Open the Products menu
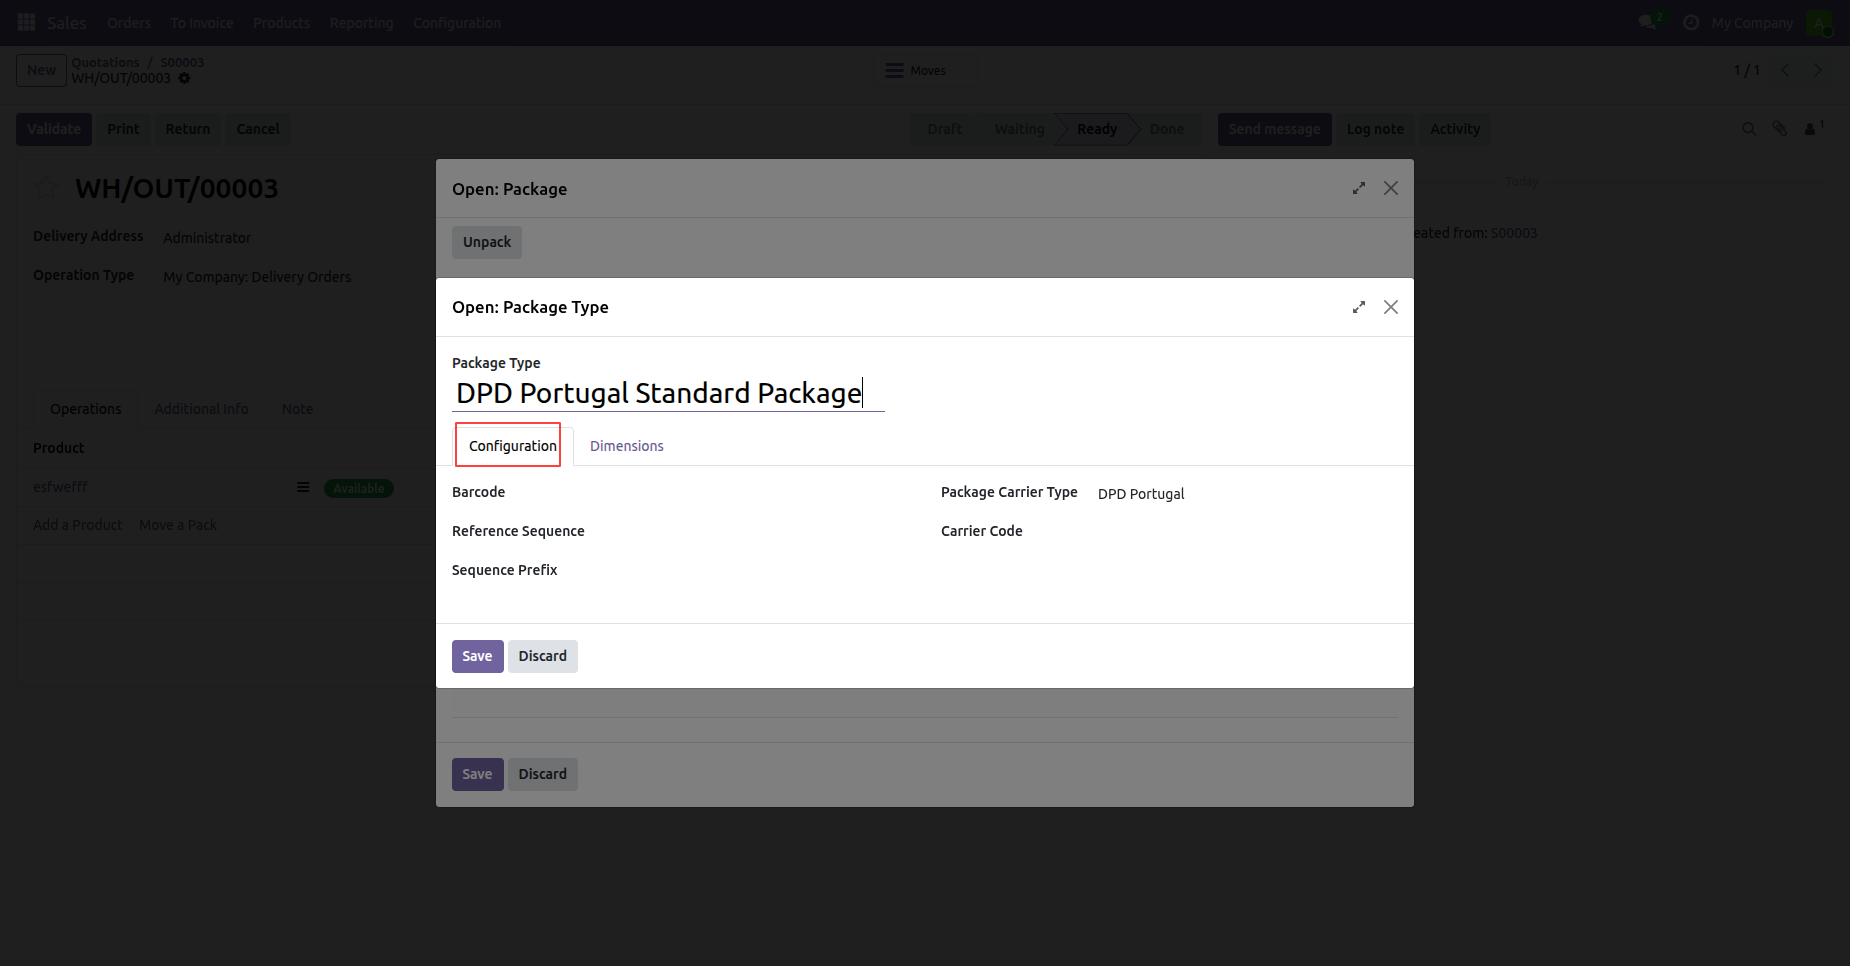The height and width of the screenshot is (966, 1850). (x=282, y=22)
